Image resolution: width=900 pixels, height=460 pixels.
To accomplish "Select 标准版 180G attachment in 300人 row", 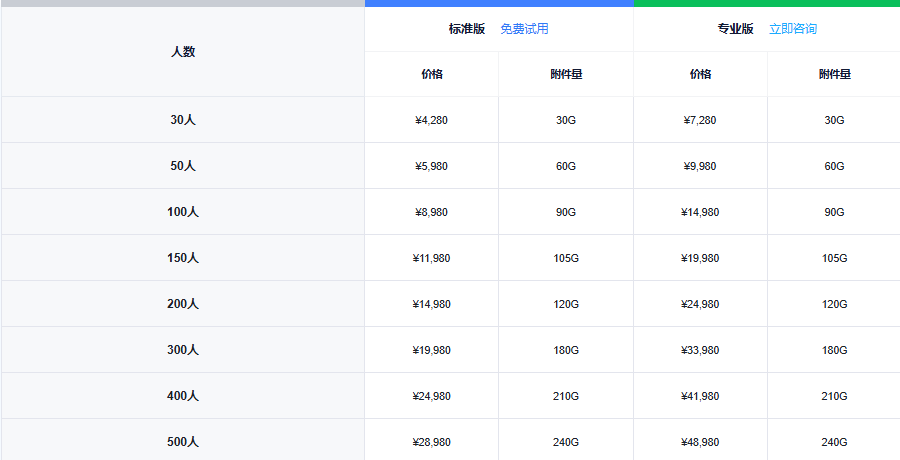I will click(566, 350).
